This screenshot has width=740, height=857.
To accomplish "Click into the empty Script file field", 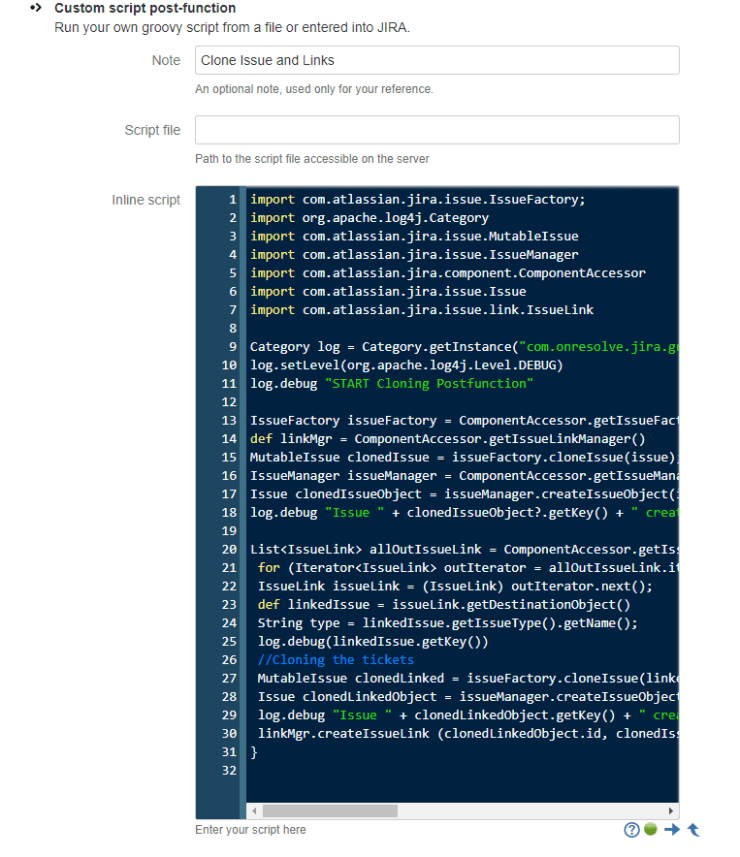I will point(437,130).
